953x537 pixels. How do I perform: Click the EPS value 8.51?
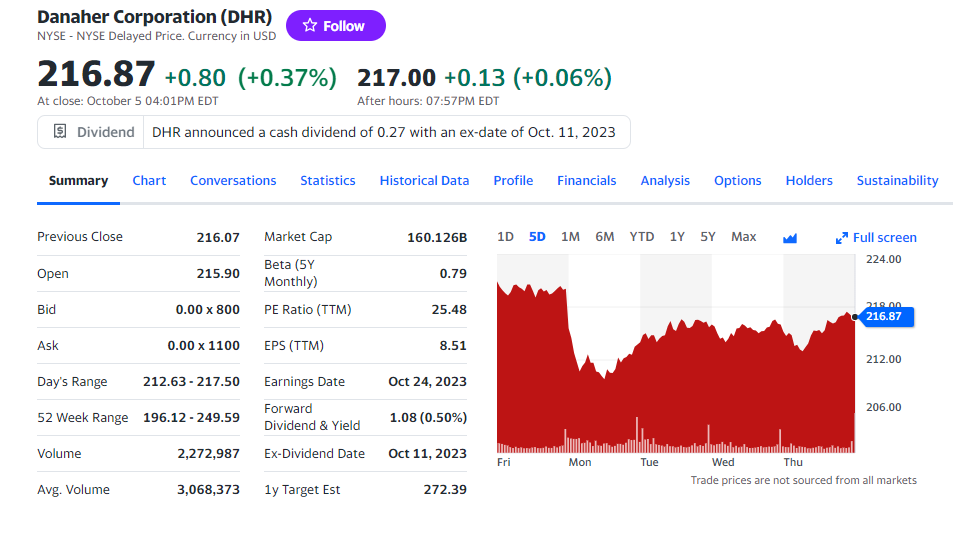[453, 346]
